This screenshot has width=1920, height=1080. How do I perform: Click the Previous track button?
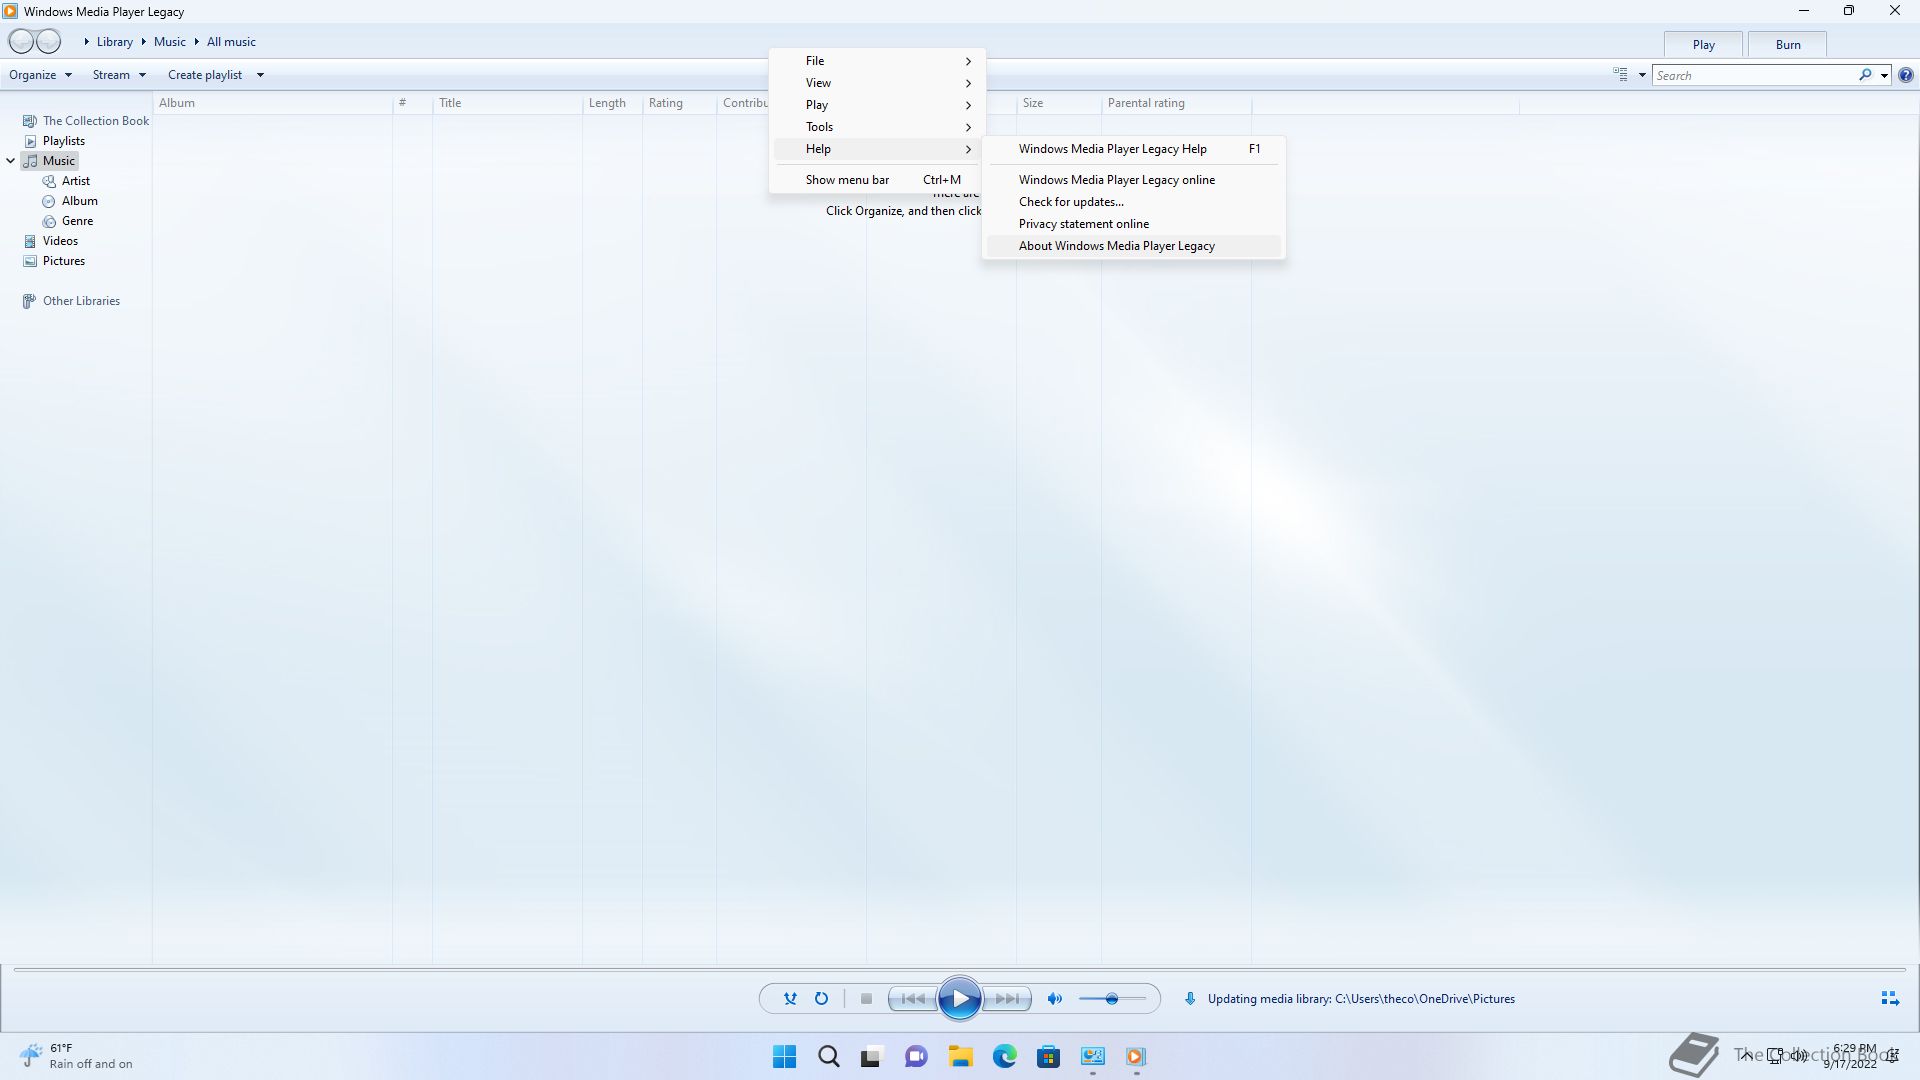[x=913, y=998]
